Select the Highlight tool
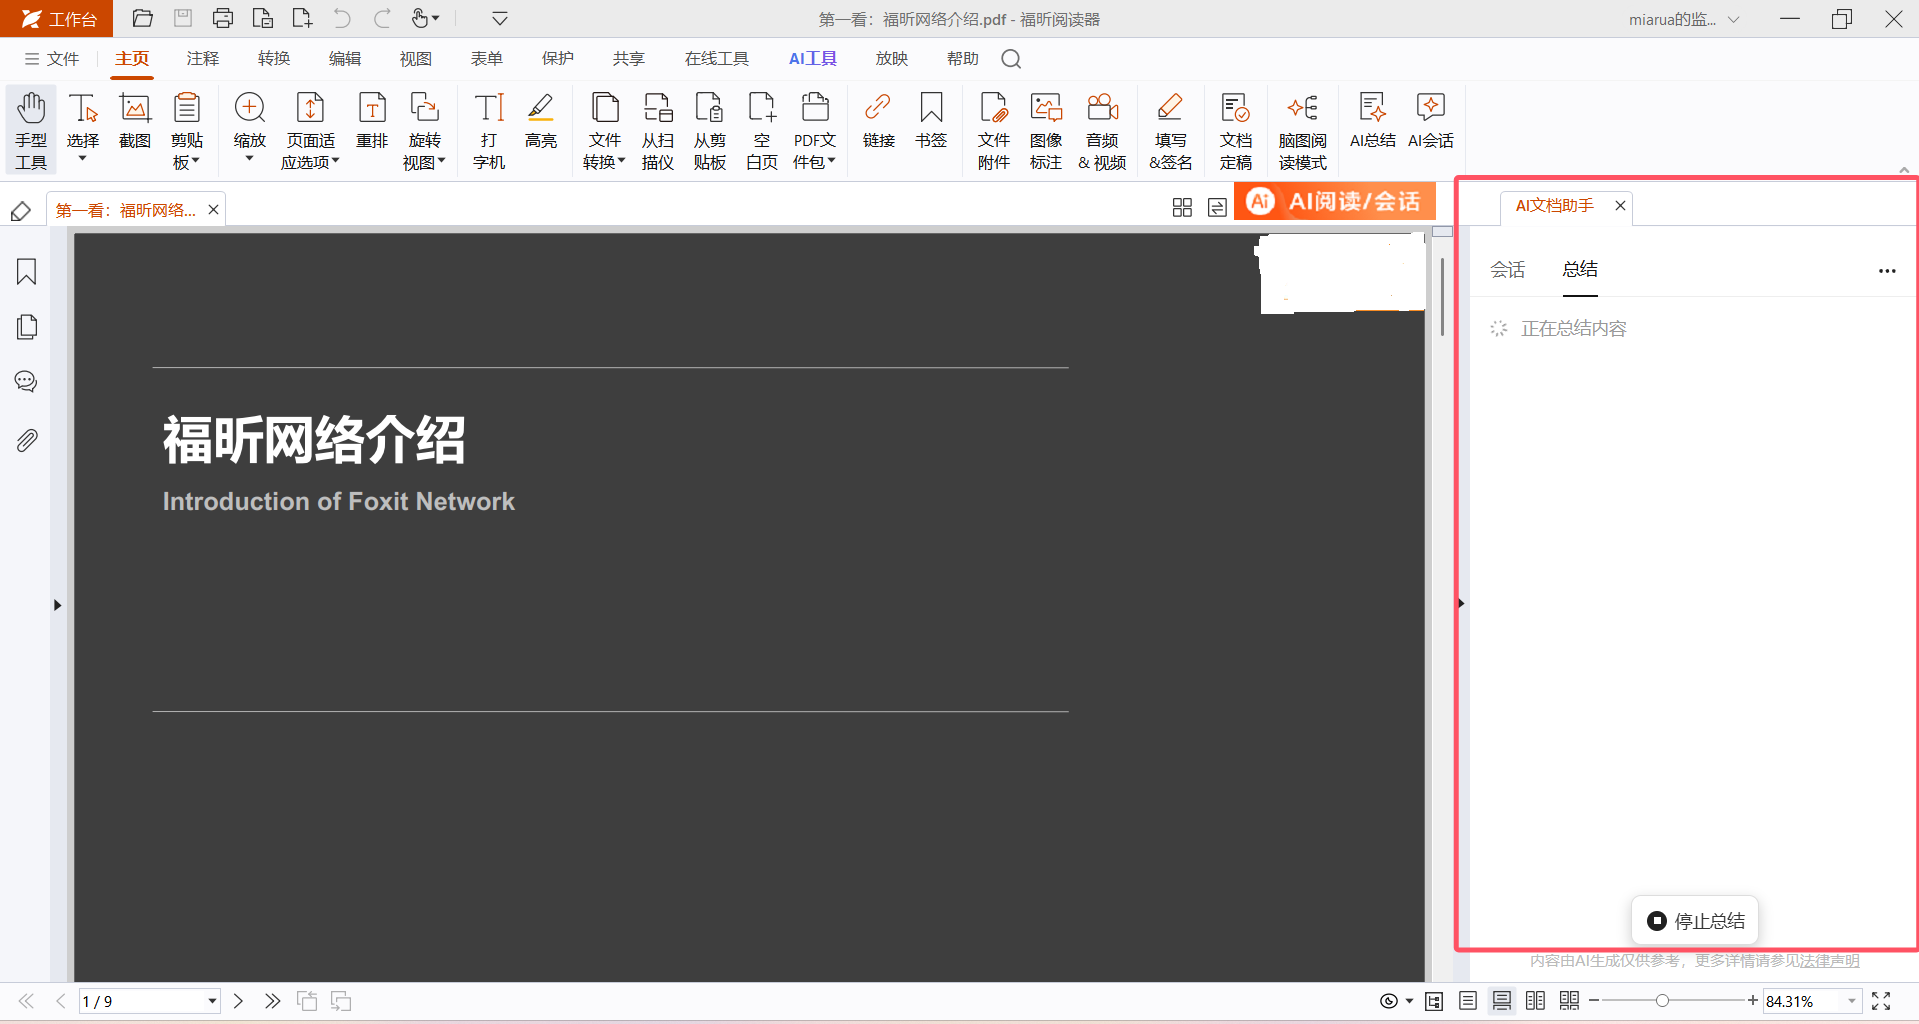The image size is (1919, 1024). point(541,121)
